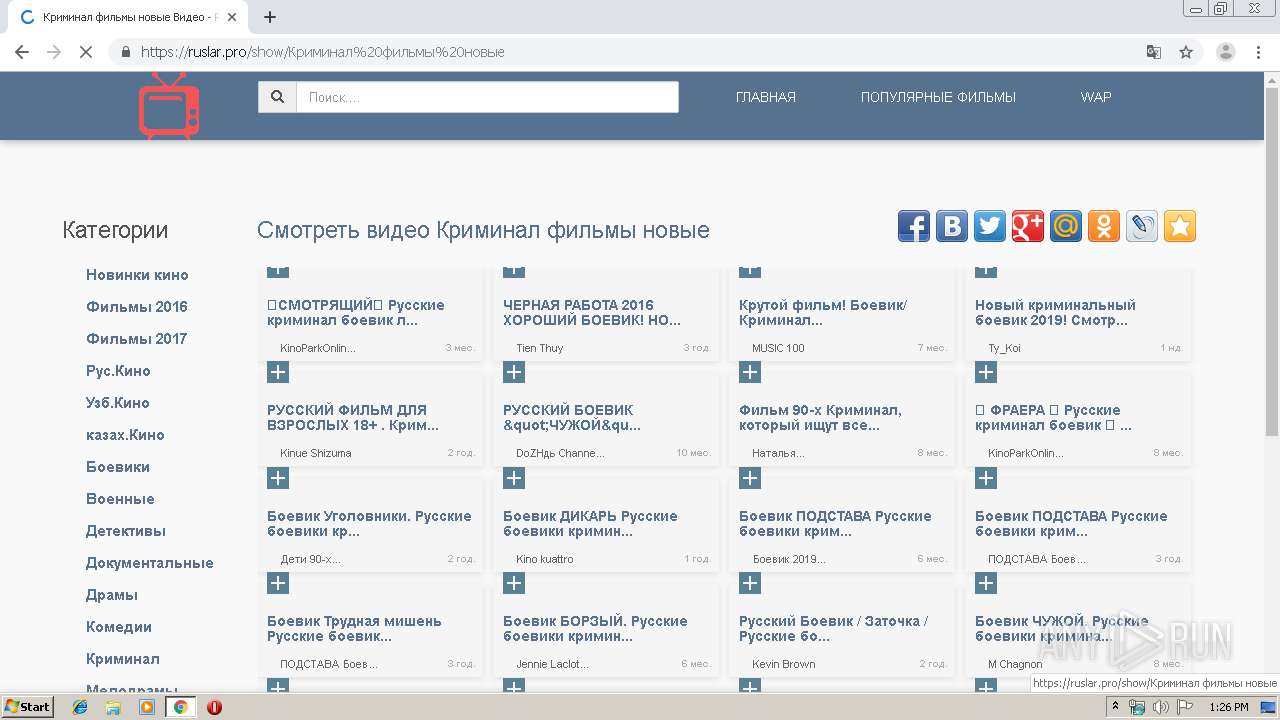This screenshot has width=1280, height=720.
Task: Share the page on Twitter
Action: 990,227
